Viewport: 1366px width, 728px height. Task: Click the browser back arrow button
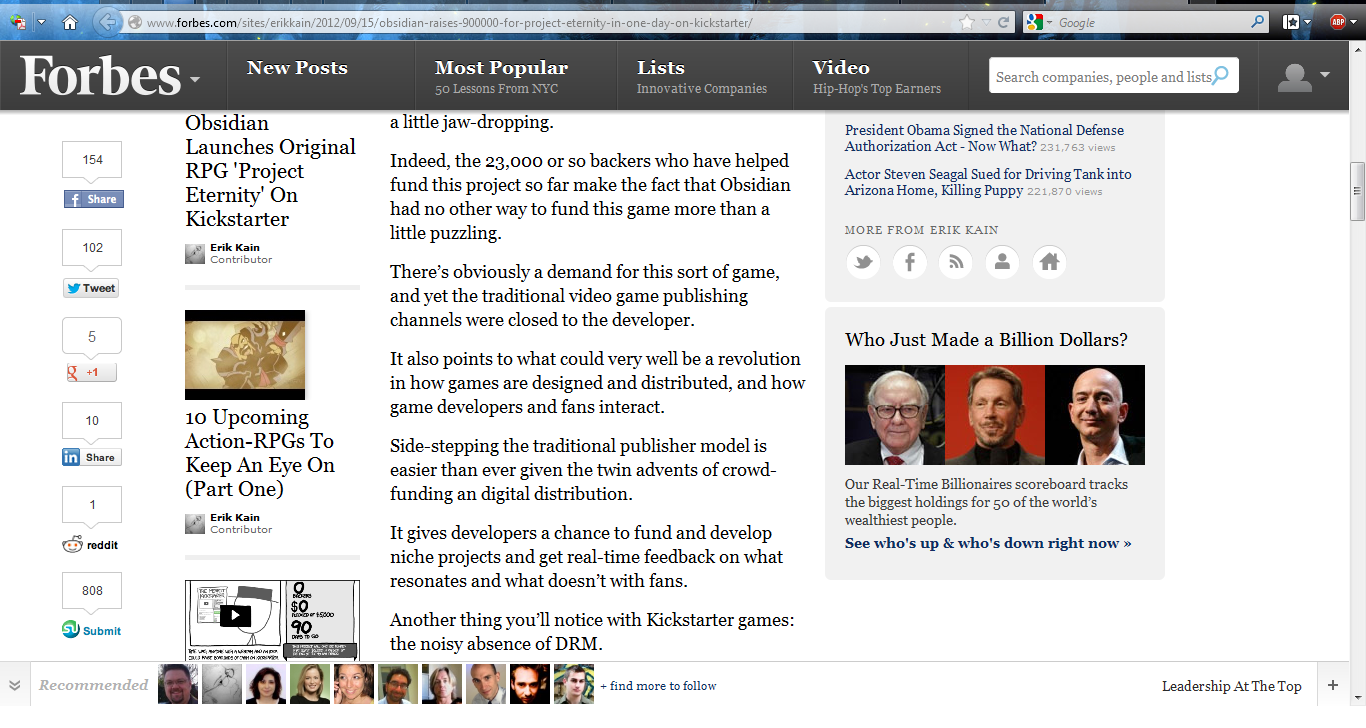(x=108, y=22)
